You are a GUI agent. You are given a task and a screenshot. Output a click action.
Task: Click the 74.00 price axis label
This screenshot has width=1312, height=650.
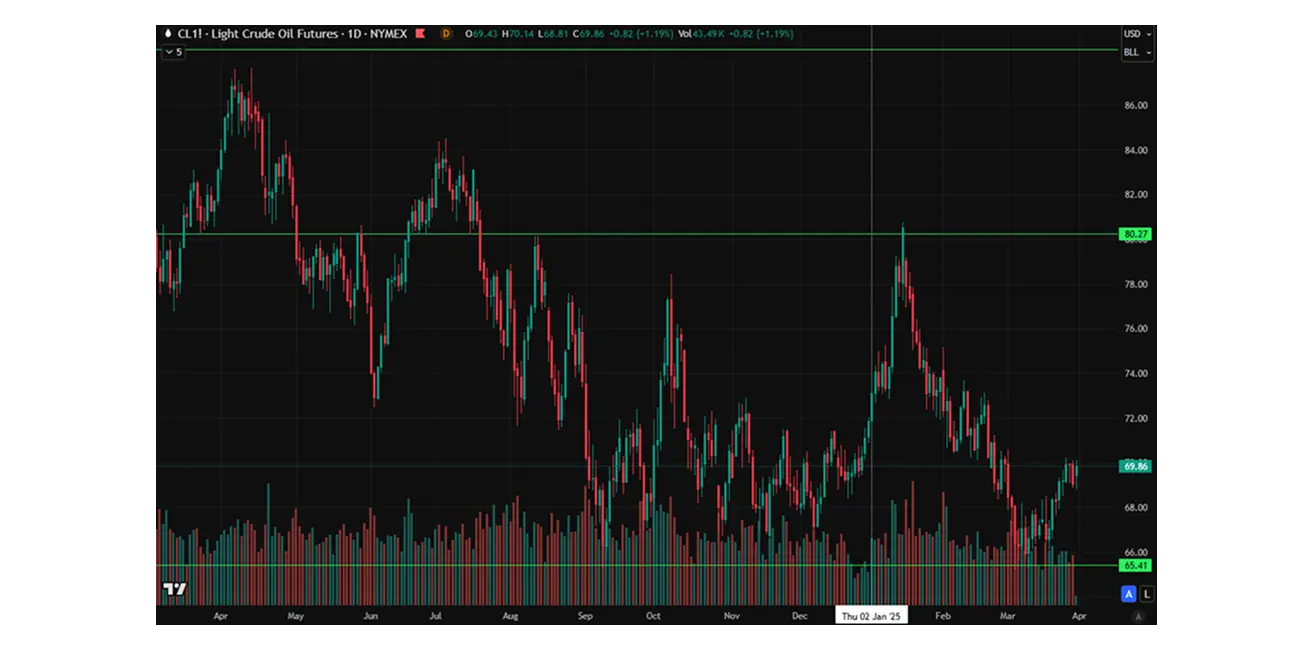click(1135, 373)
